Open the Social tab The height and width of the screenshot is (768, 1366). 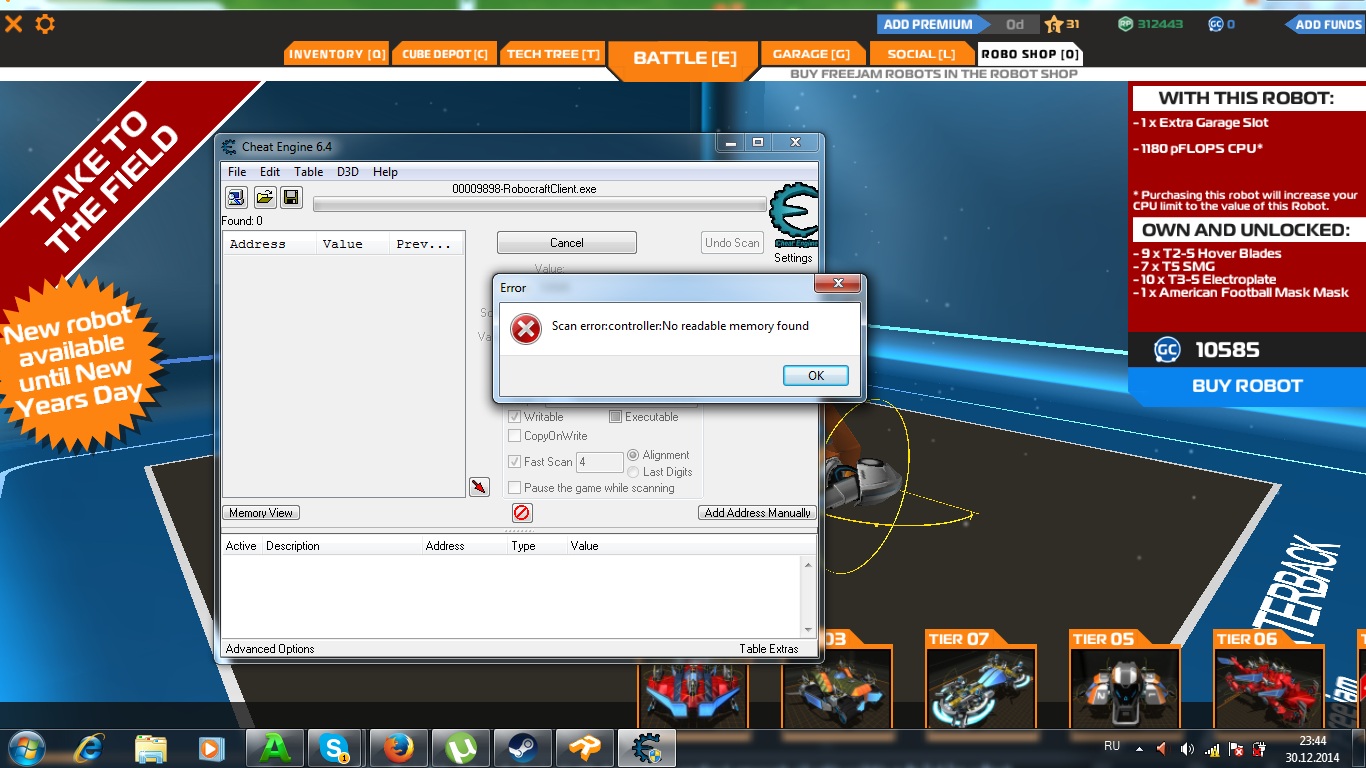click(x=921, y=54)
